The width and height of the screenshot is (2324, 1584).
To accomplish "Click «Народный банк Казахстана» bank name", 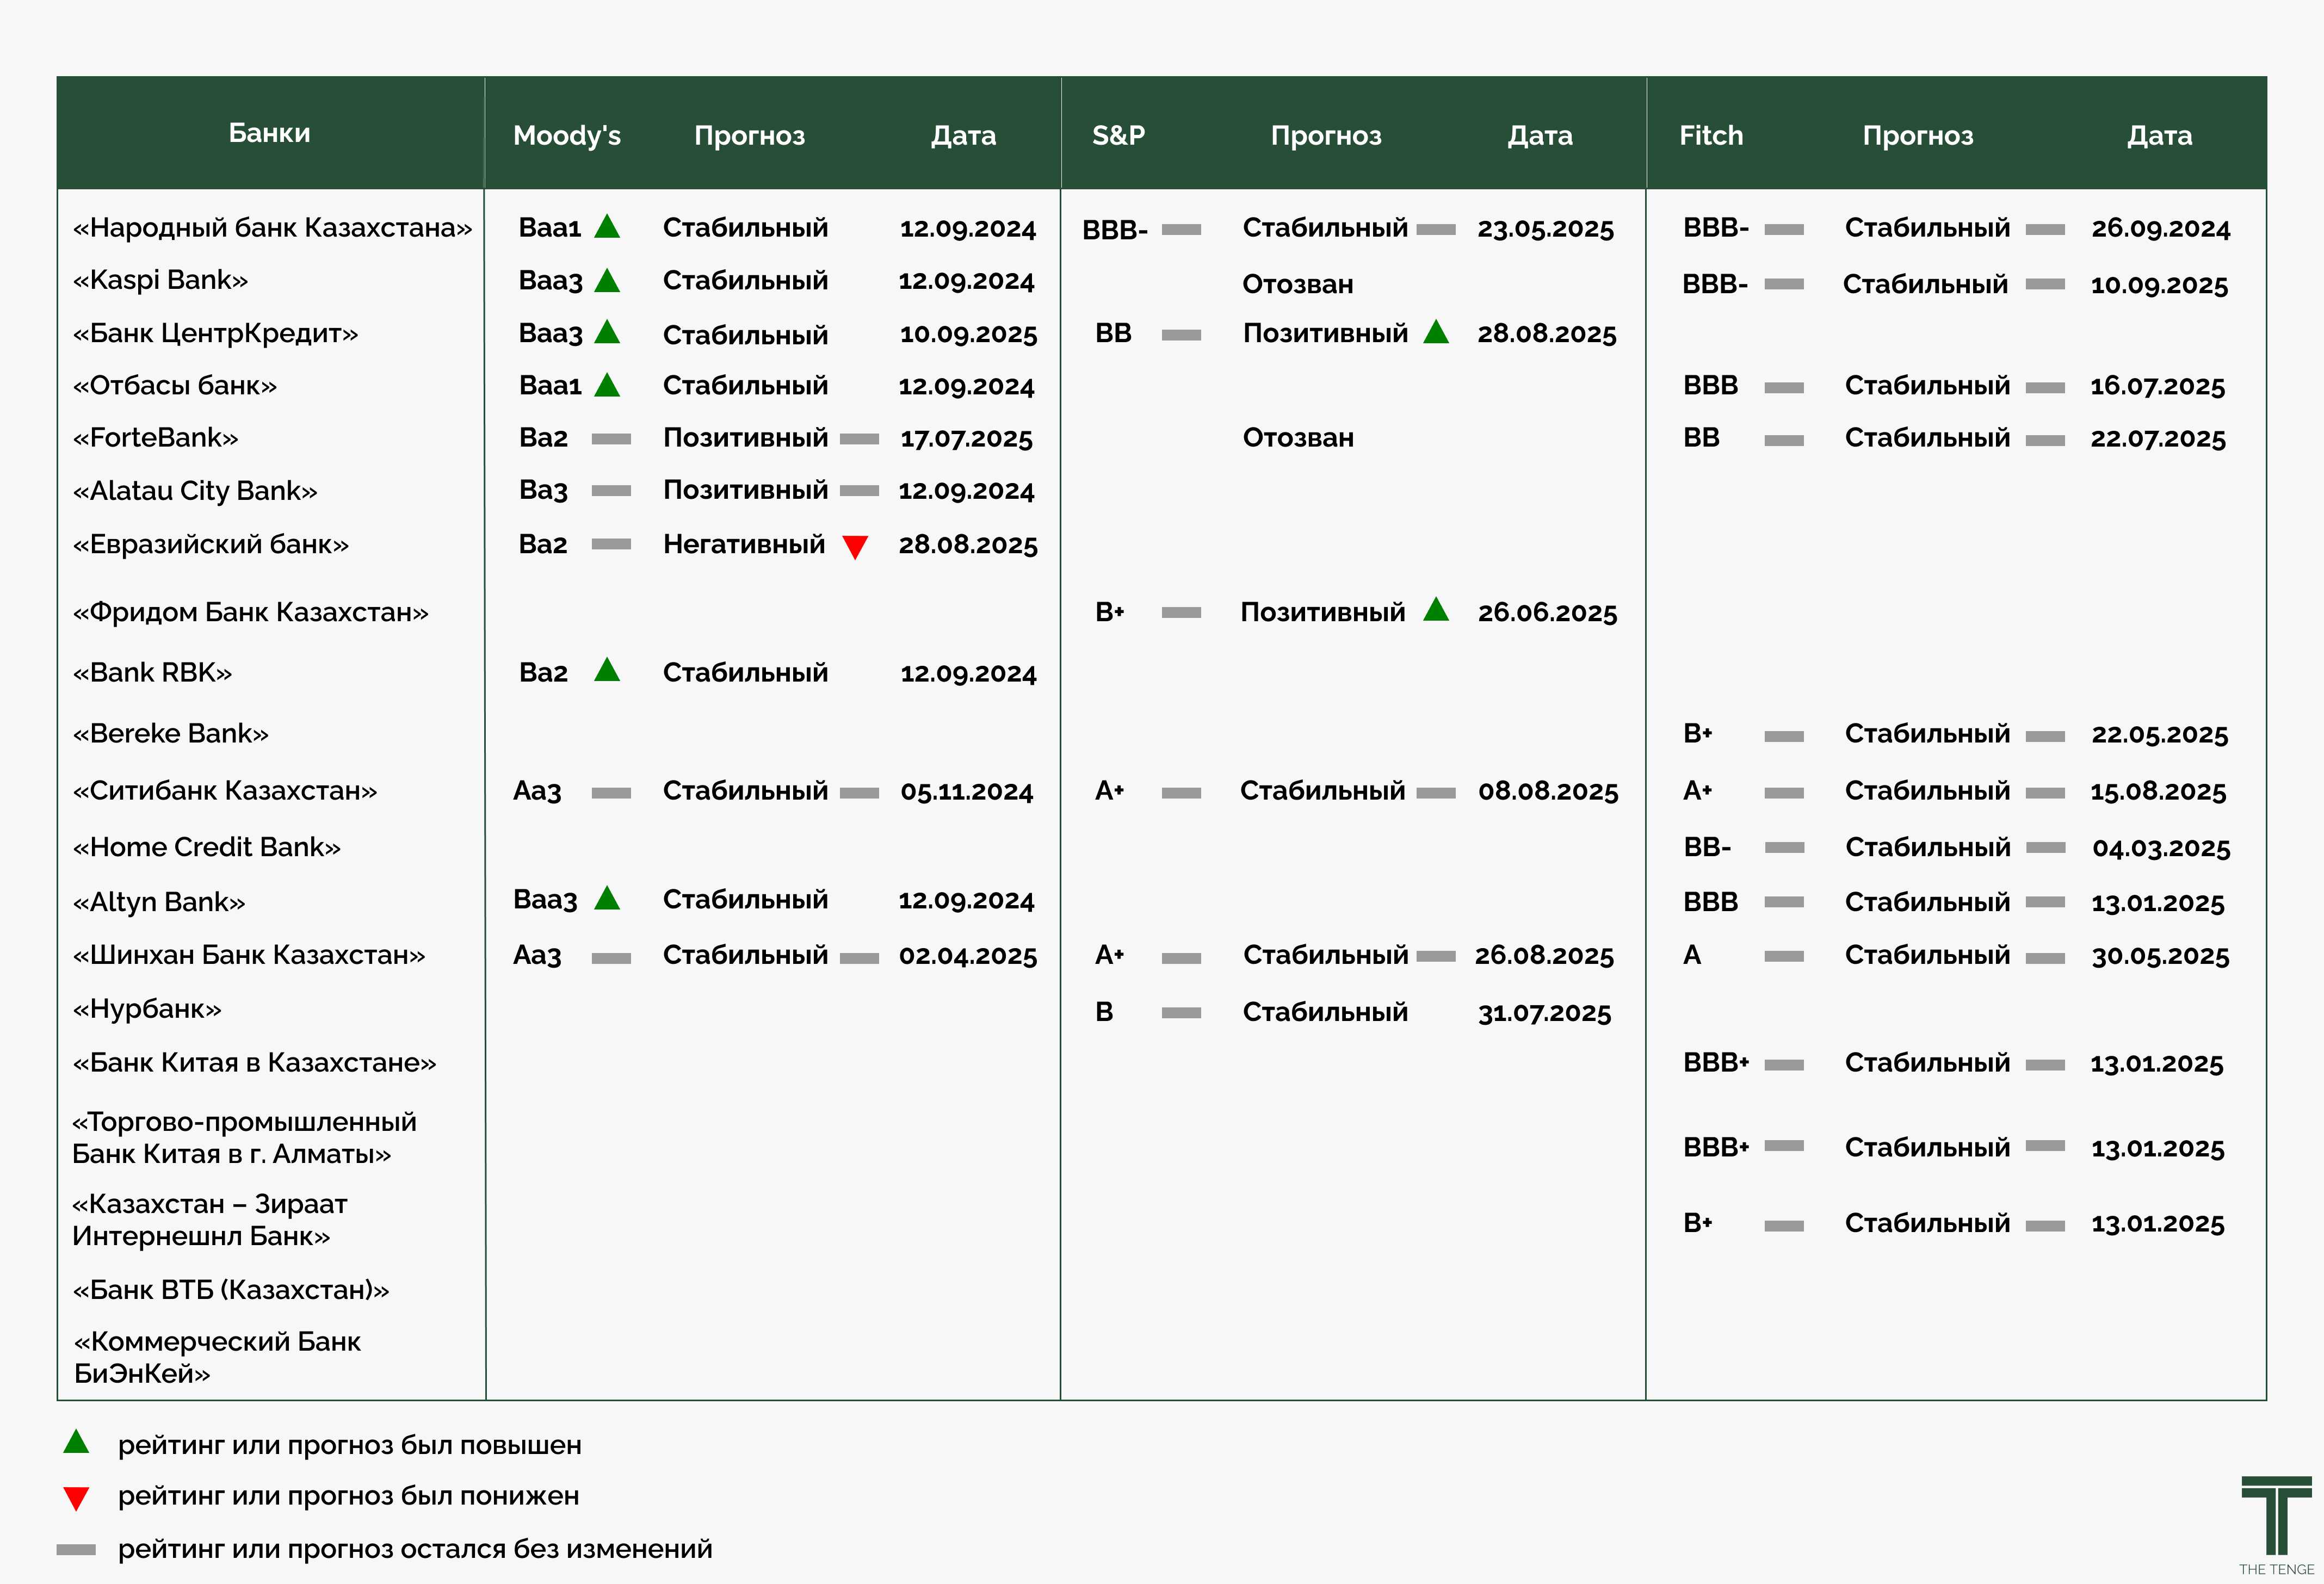I will tap(272, 228).
